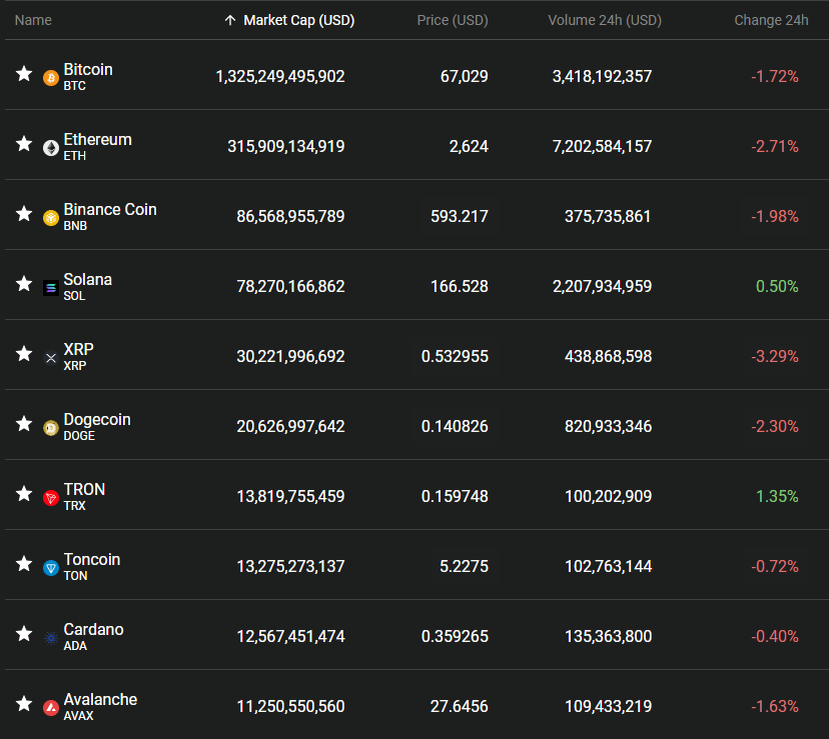Click the orange Bitcoin logo icon
This screenshot has height=739, width=829.
(x=51, y=78)
